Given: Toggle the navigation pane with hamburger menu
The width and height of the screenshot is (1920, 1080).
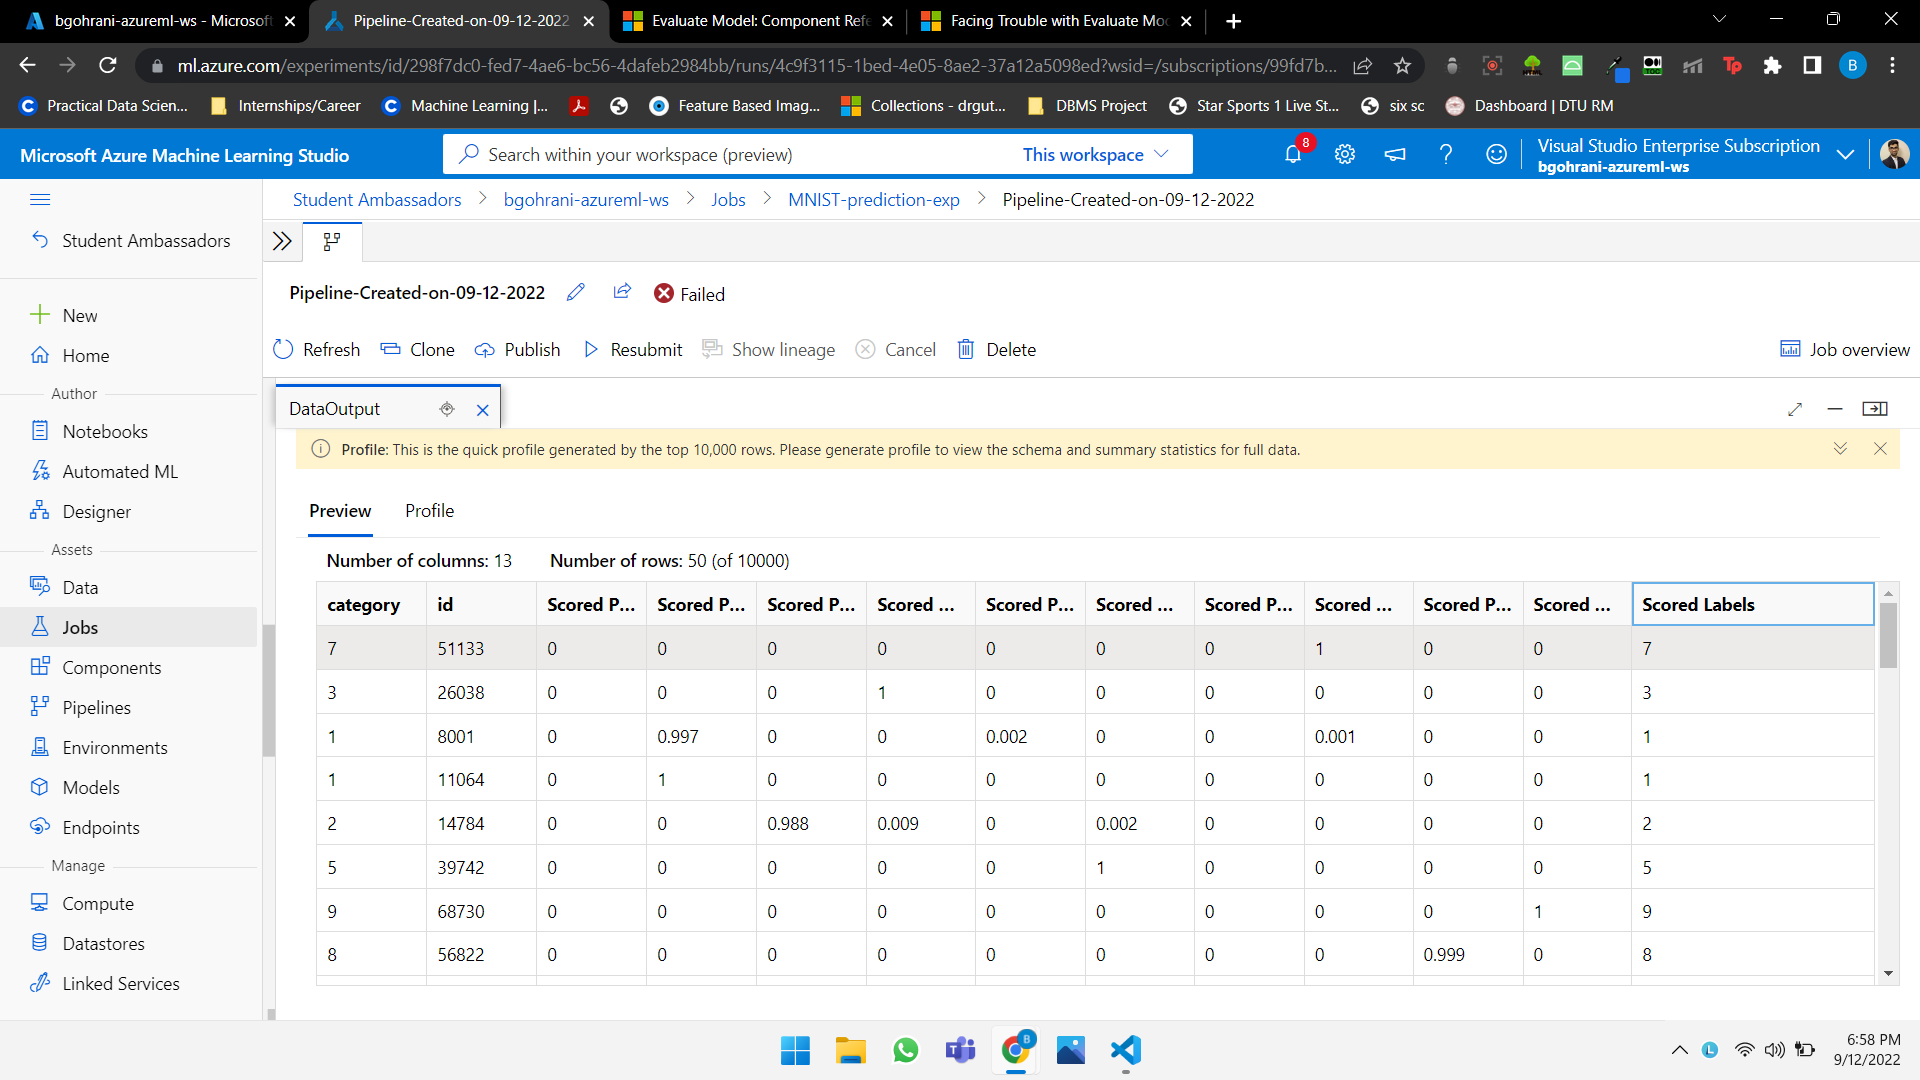Looking at the screenshot, I should click(x=41, y=199).
